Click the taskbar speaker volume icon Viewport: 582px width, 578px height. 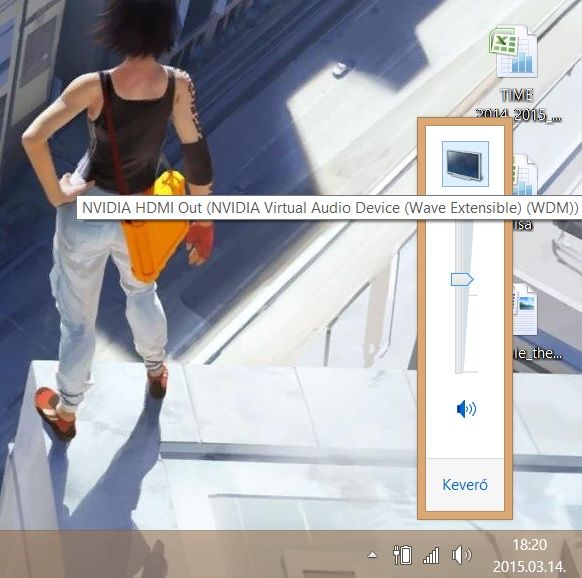(461, 555)
